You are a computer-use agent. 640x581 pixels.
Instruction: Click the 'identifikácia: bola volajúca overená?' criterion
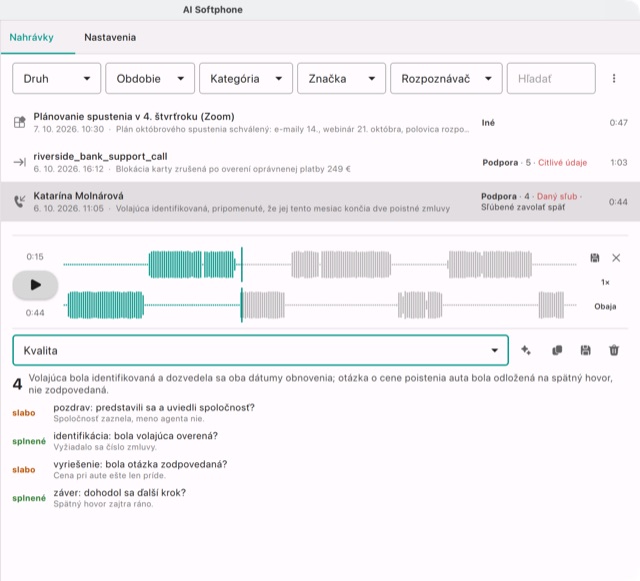click(136, 436)
